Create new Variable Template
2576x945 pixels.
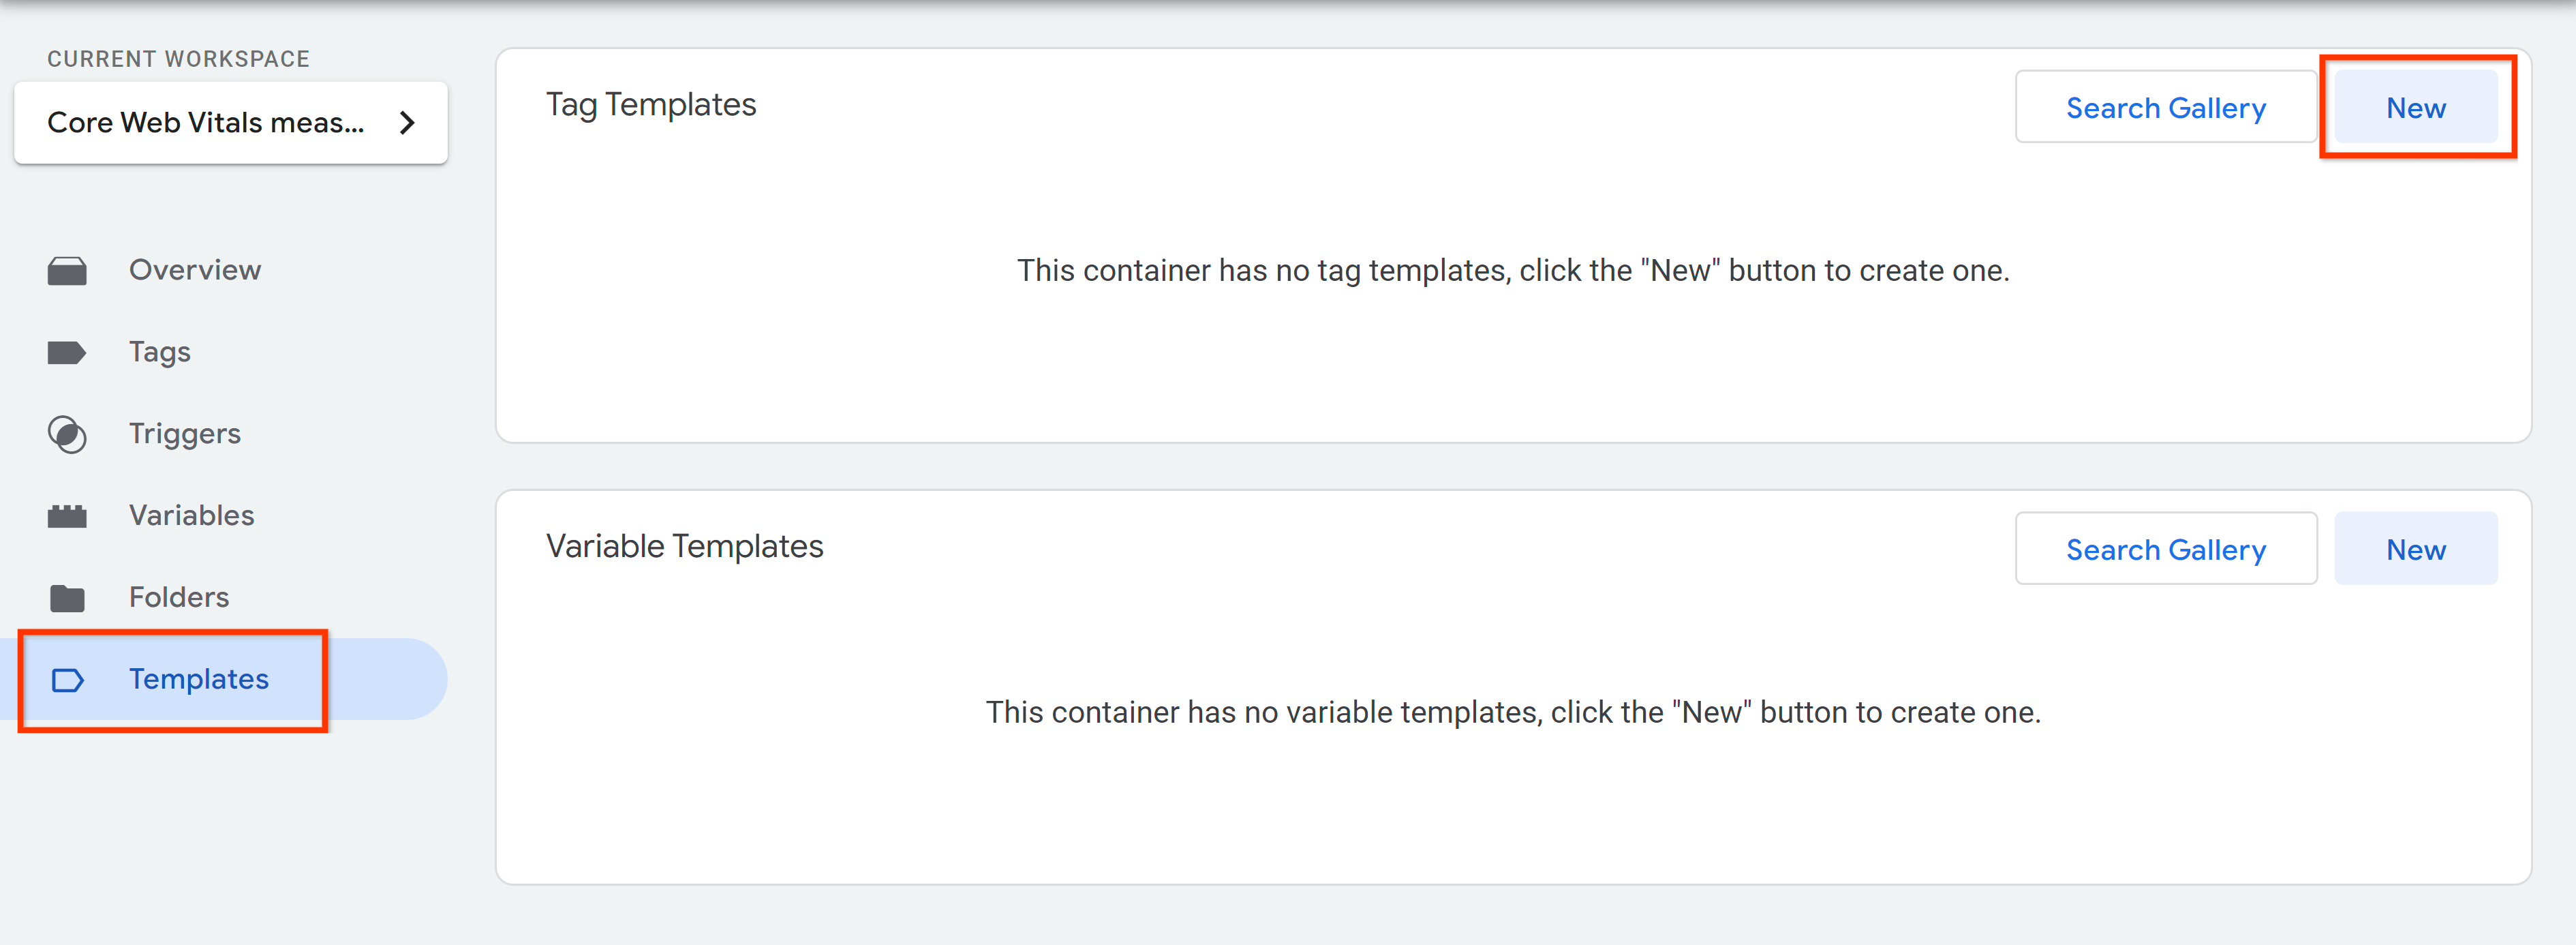coord(2415,547)
